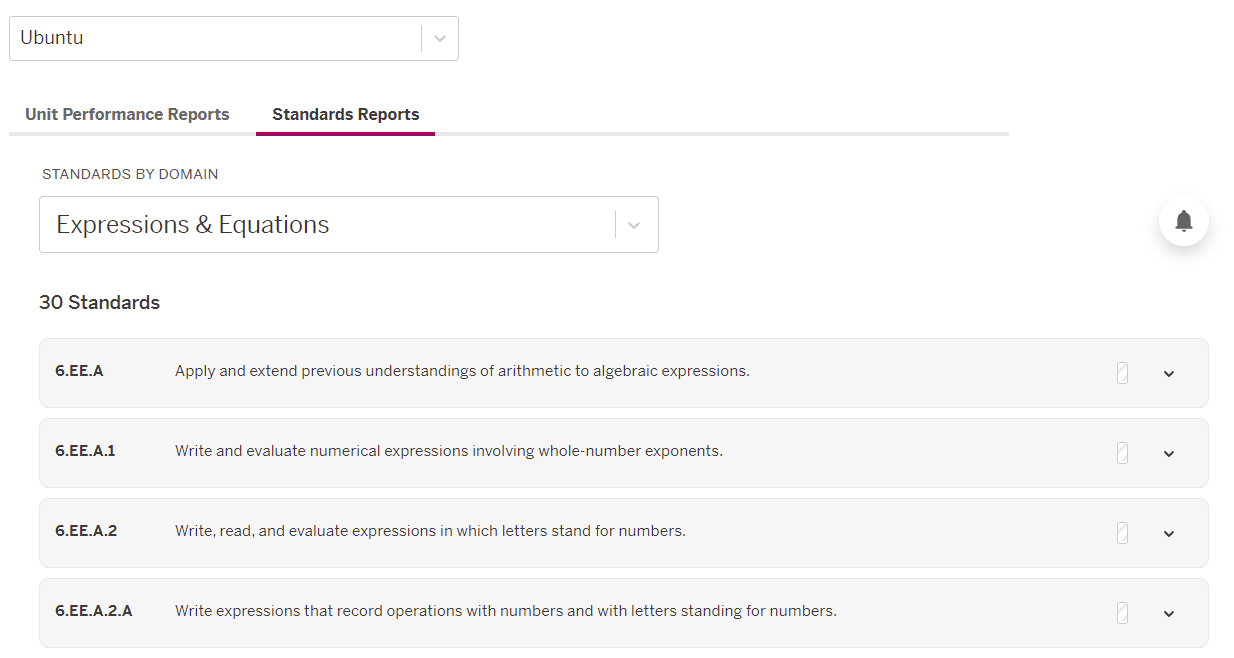Expand the 6.EE.A standard chevron
Screen dimensions: 1234x658
click(x=1168, y=374)
